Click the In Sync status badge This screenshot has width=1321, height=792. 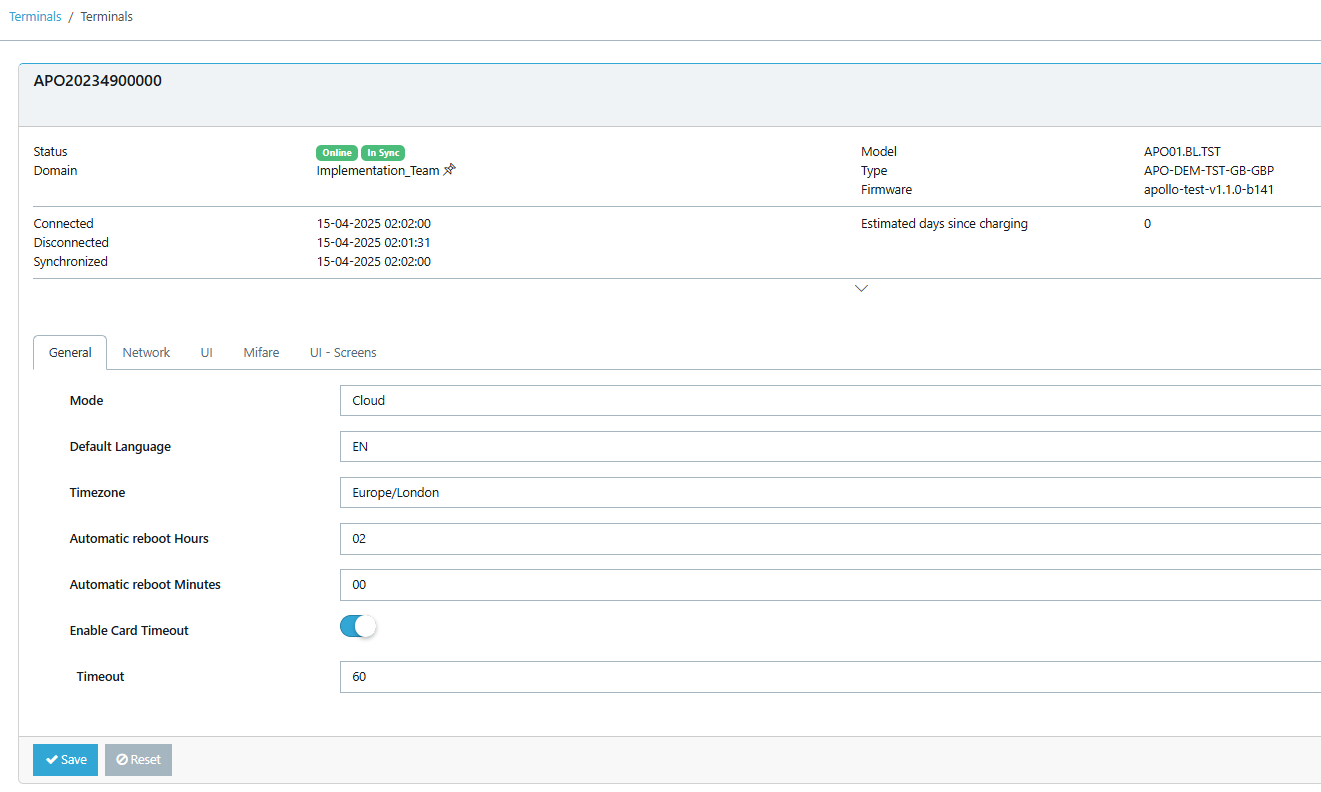point(383,152)
